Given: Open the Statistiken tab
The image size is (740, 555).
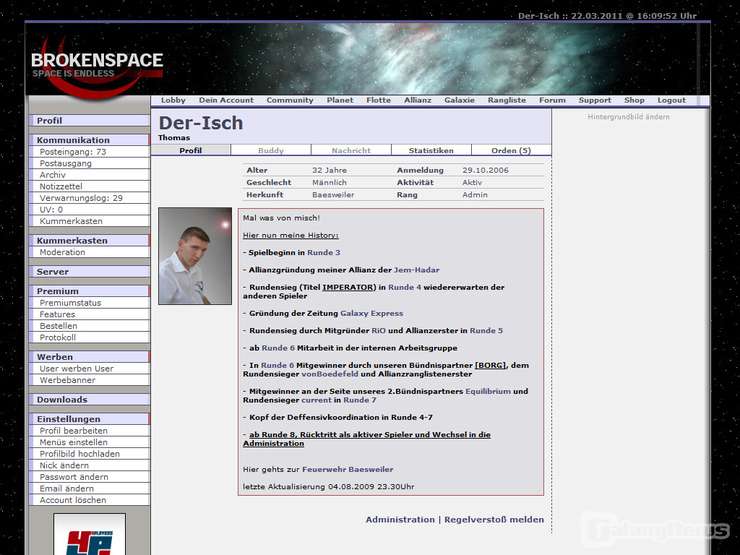Looking at the screenshot, I should 431,151.
